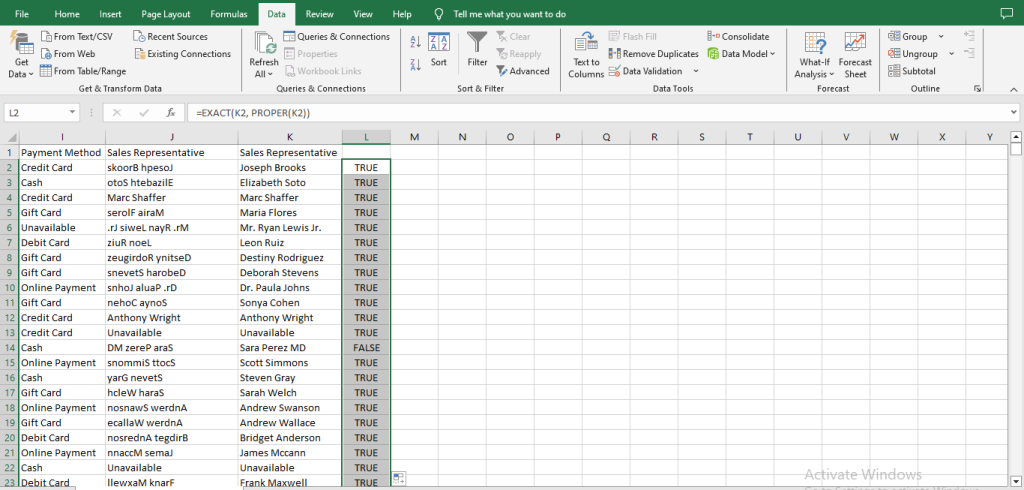Select cell 'Sara Perez MD'
1024x490 pixels.
[x=289, y=348]
